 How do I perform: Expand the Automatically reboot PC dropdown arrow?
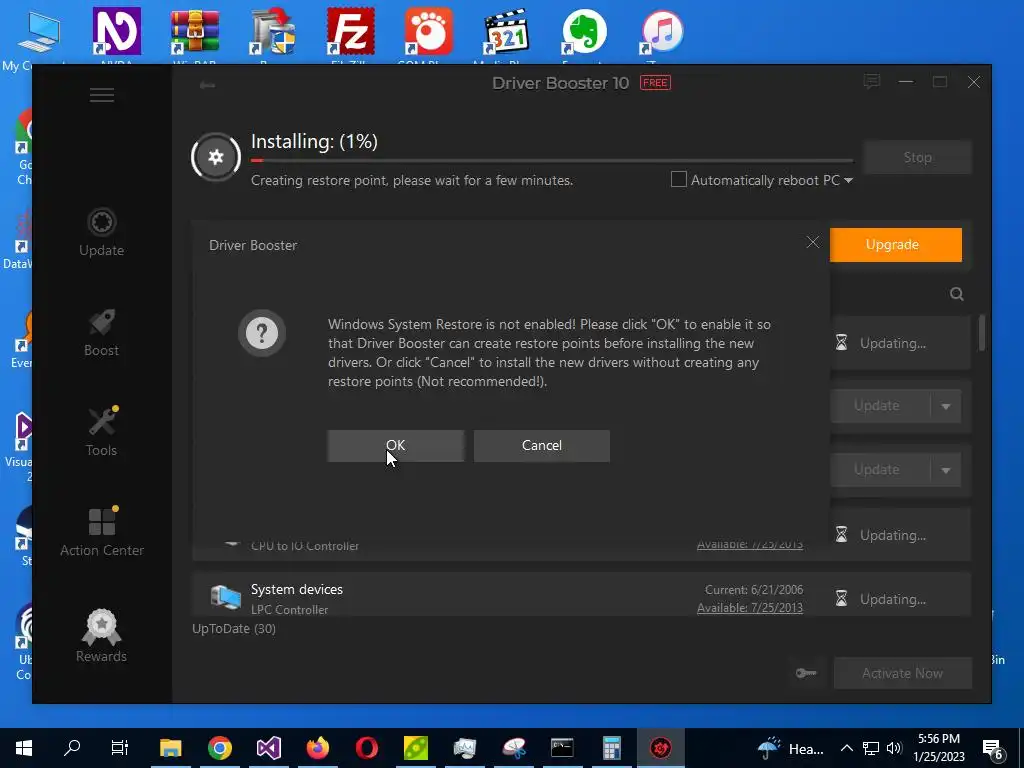848,180
